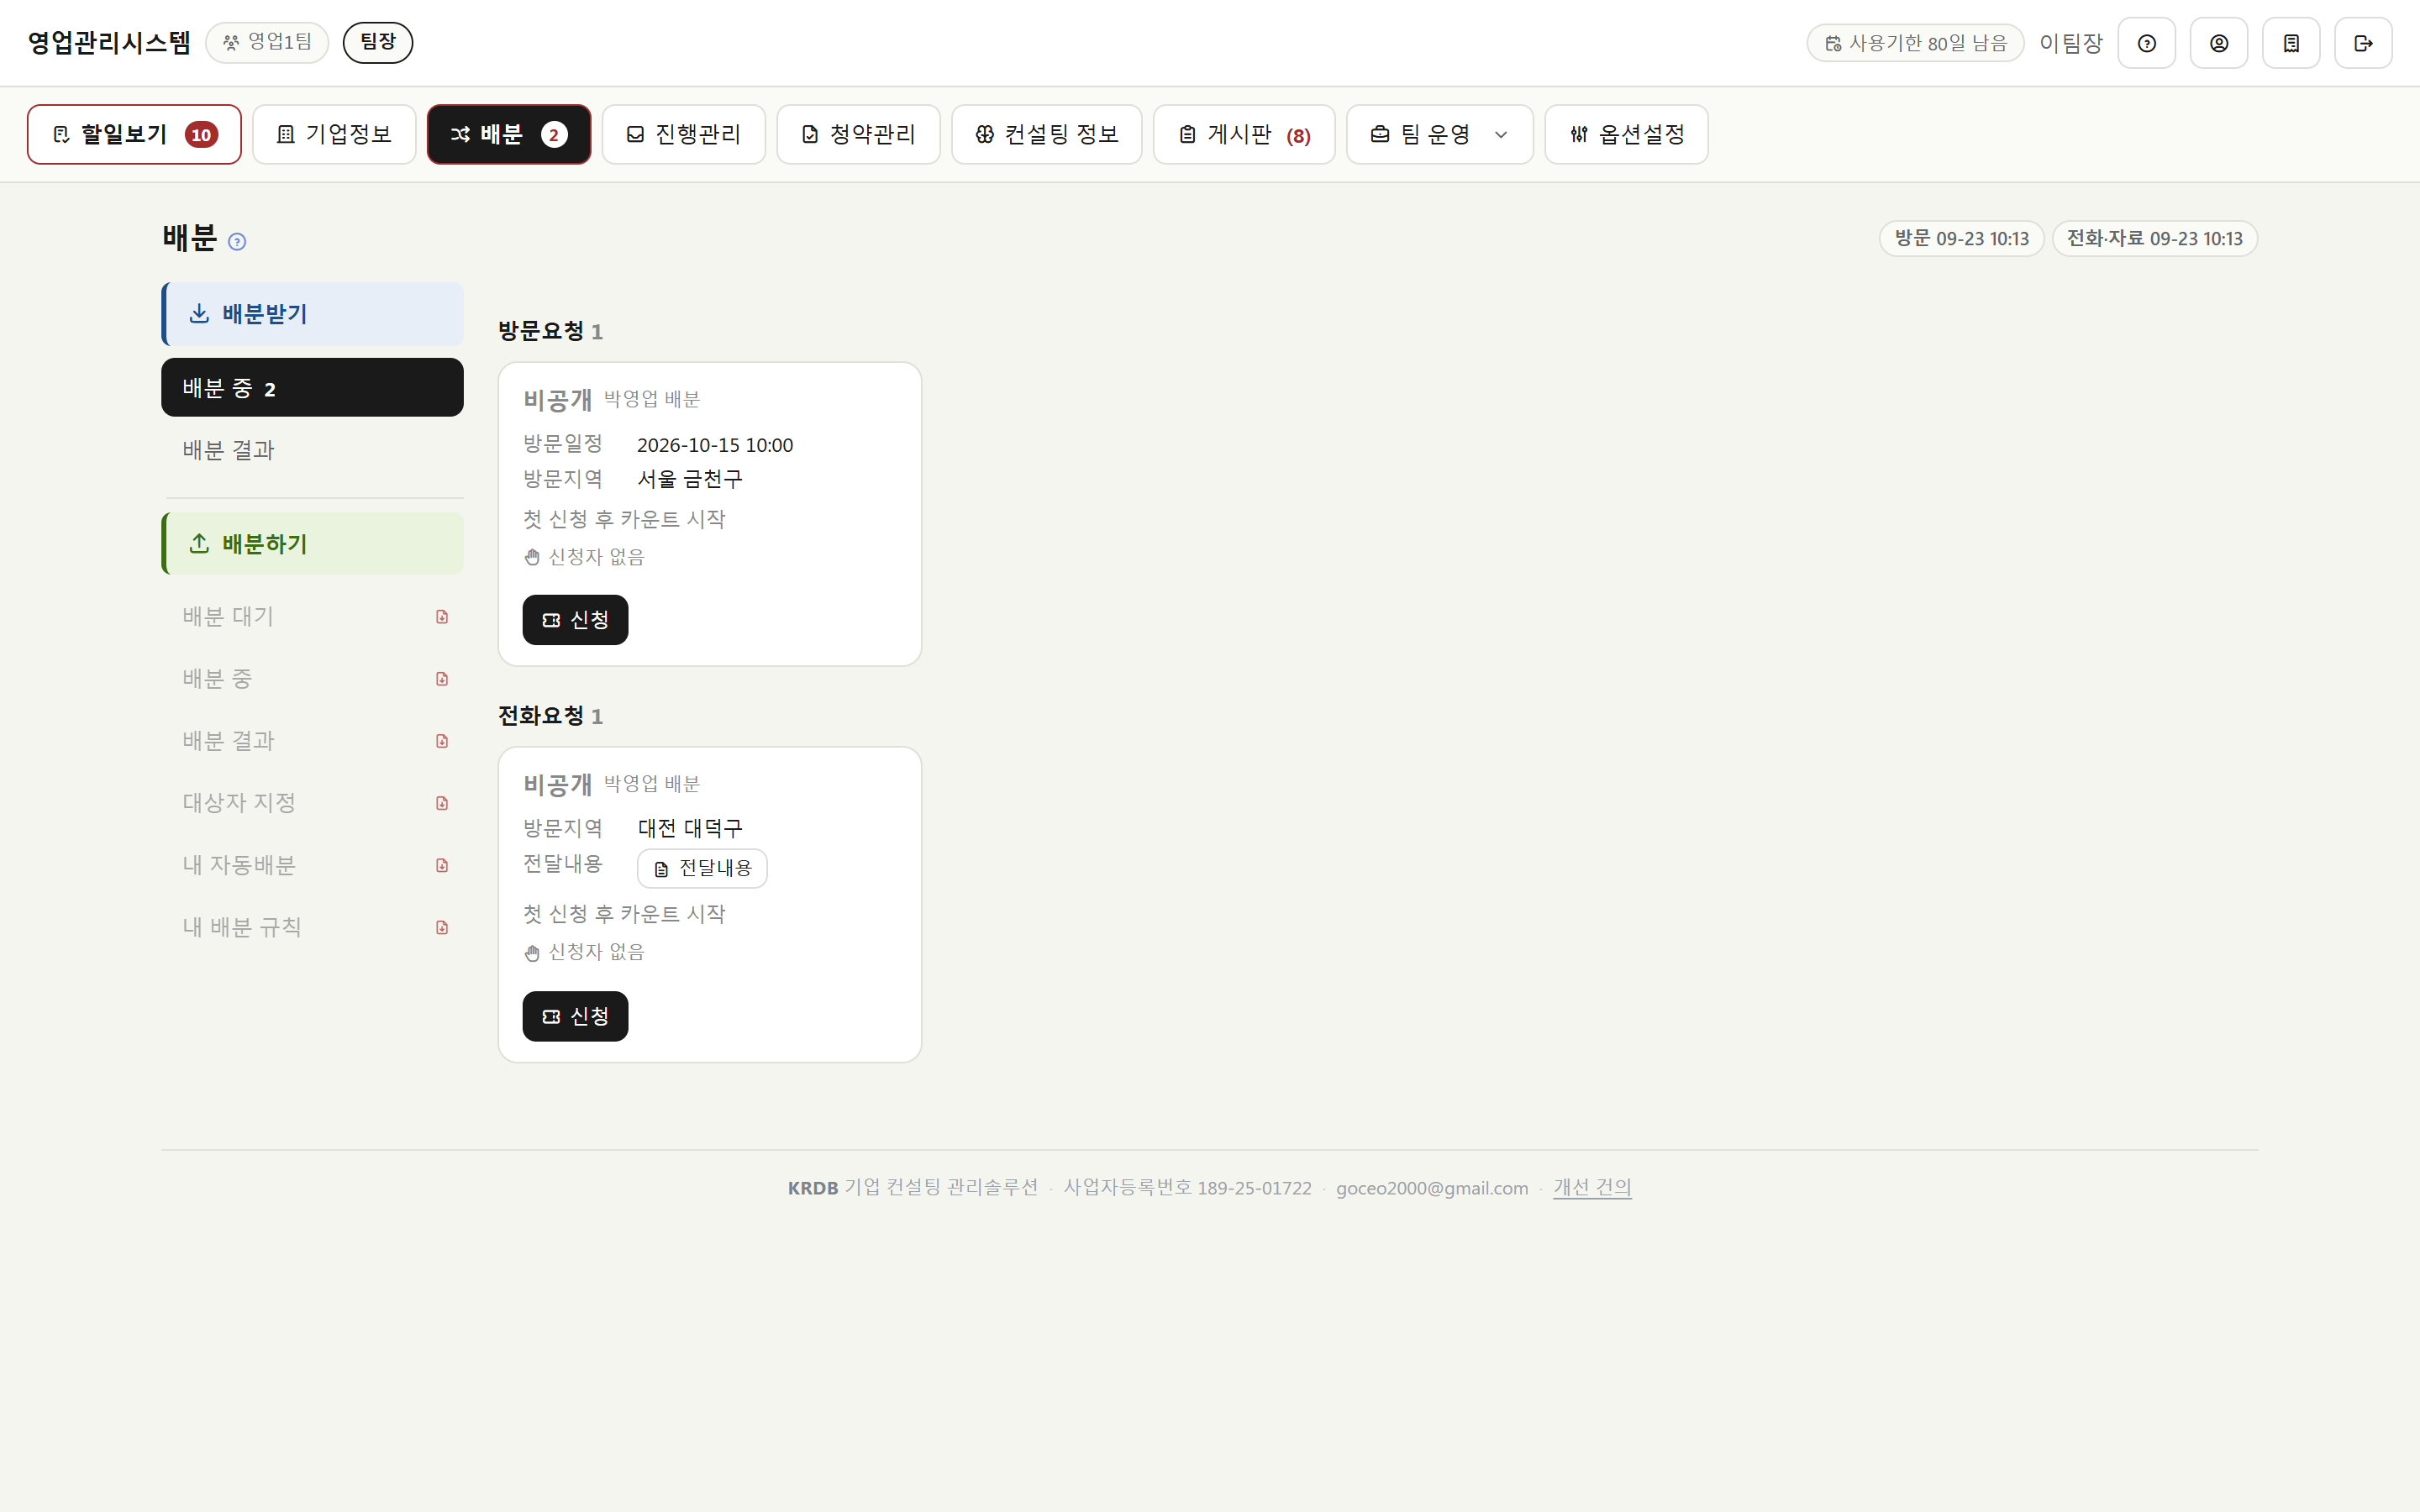The image size is (2420, 1512).
Task: Click the file icon on 배분 결과 row under 배분하기
Action: coord(442,741)
